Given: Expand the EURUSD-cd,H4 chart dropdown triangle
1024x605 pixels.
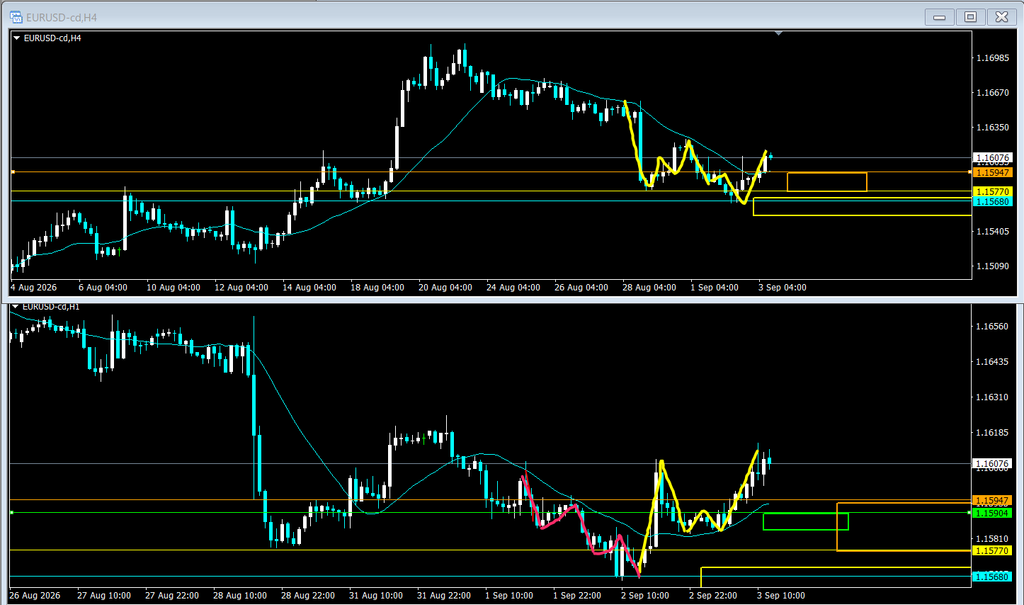Looking at the screenshot, I should coord(17,39).
